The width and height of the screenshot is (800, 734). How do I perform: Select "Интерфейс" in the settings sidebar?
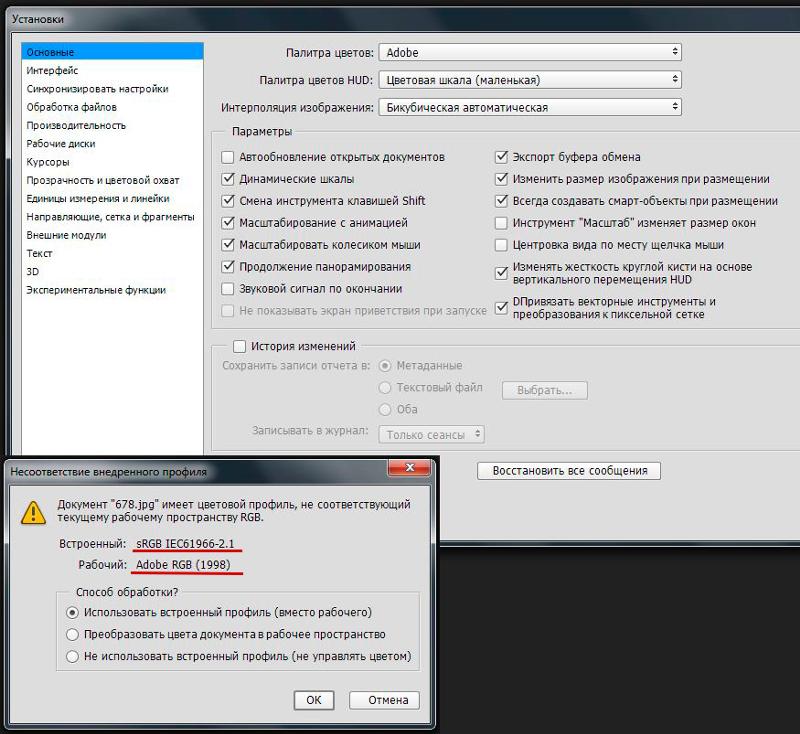pos(52,70)
